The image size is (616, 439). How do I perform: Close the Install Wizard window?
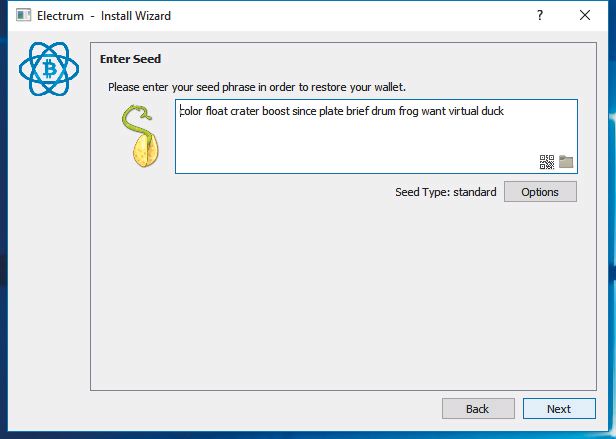[585, 15]
